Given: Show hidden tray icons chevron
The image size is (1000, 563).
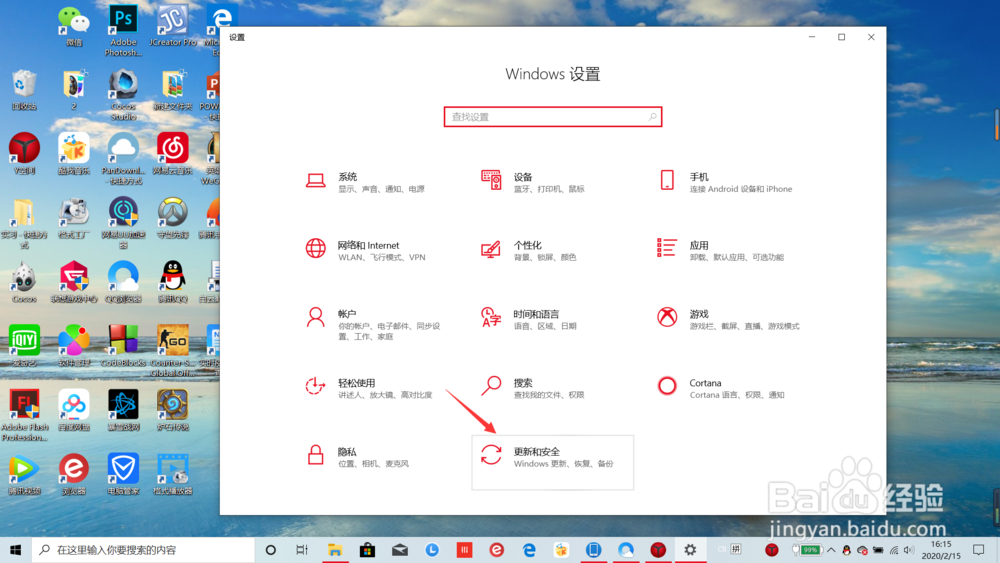Looking at the screenshot, I should (x=831, y=550).
